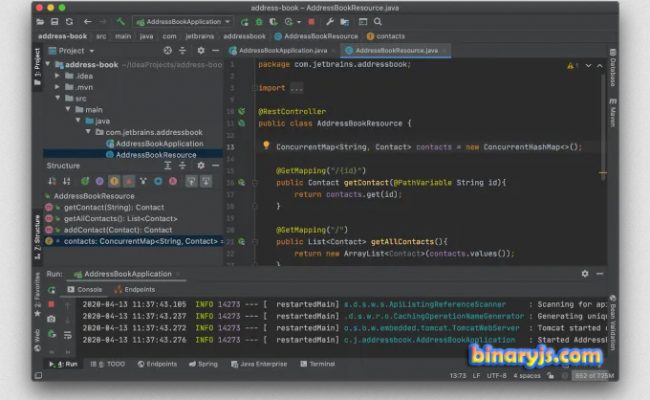Image resolution: width=650 pixels, height=400 pixels.
Task: Toggle Autoscroll to Source in Structure
Action: pos(191,181)
